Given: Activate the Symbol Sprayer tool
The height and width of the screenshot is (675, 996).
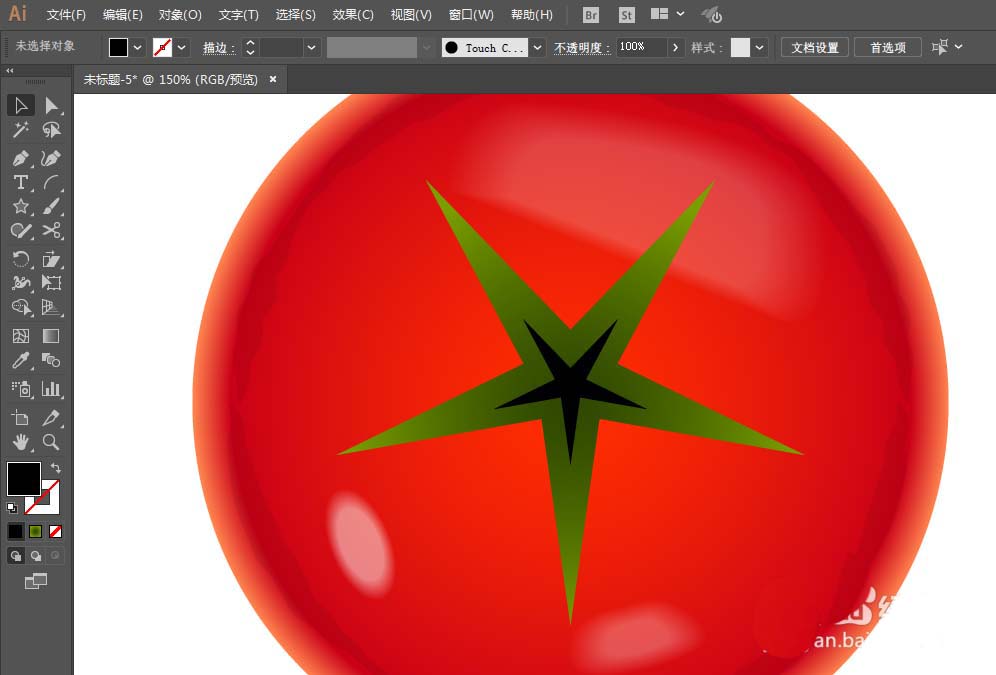Looking at the screenshot, I should [x=20, y=389].
